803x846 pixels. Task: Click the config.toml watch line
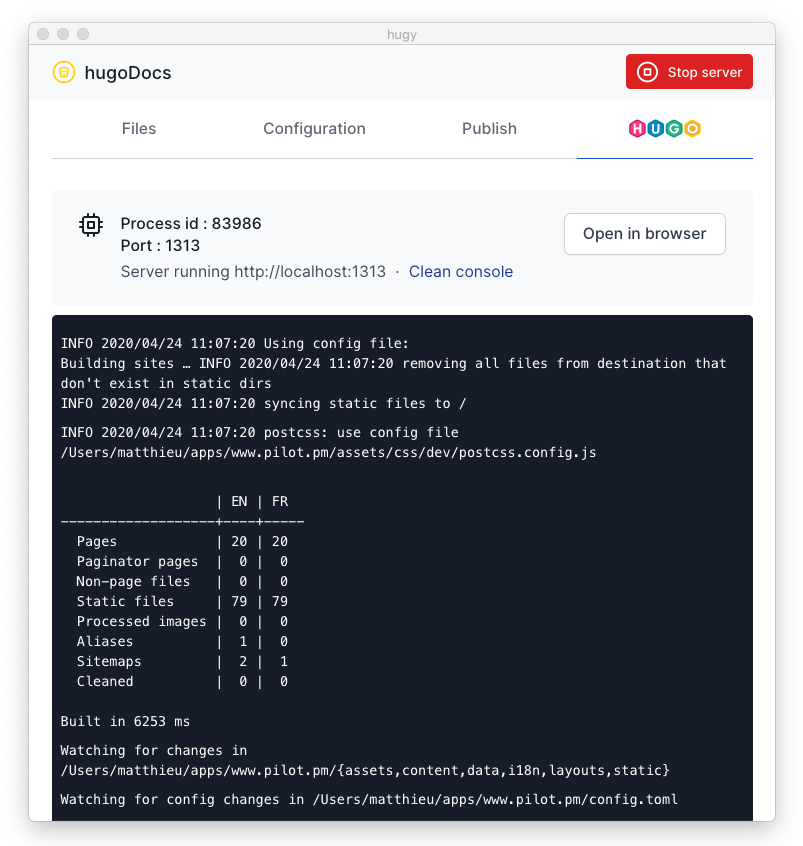pyautogui.click(x=369, y=799)
